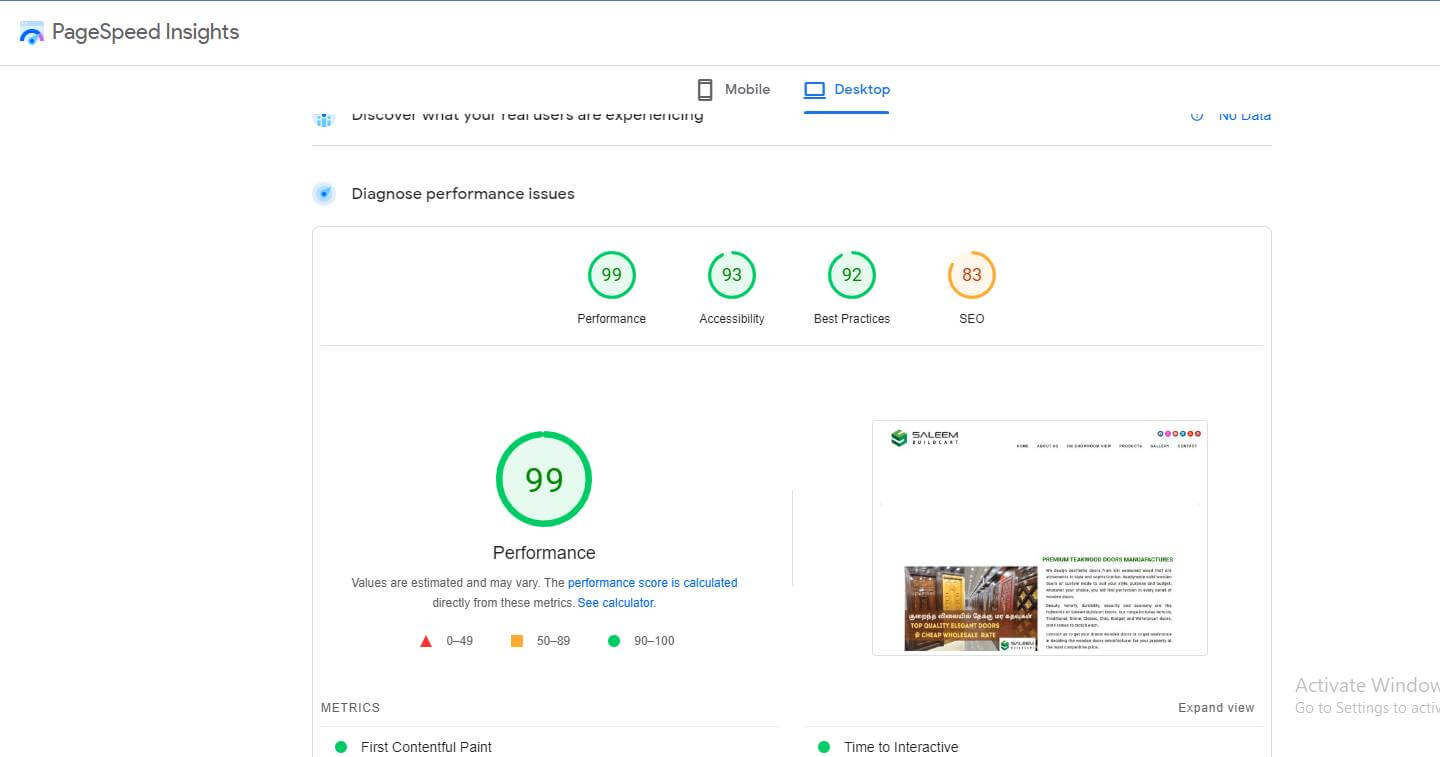Open the See calculator link
Screen dimensions: 1440x757
(615, 603)
